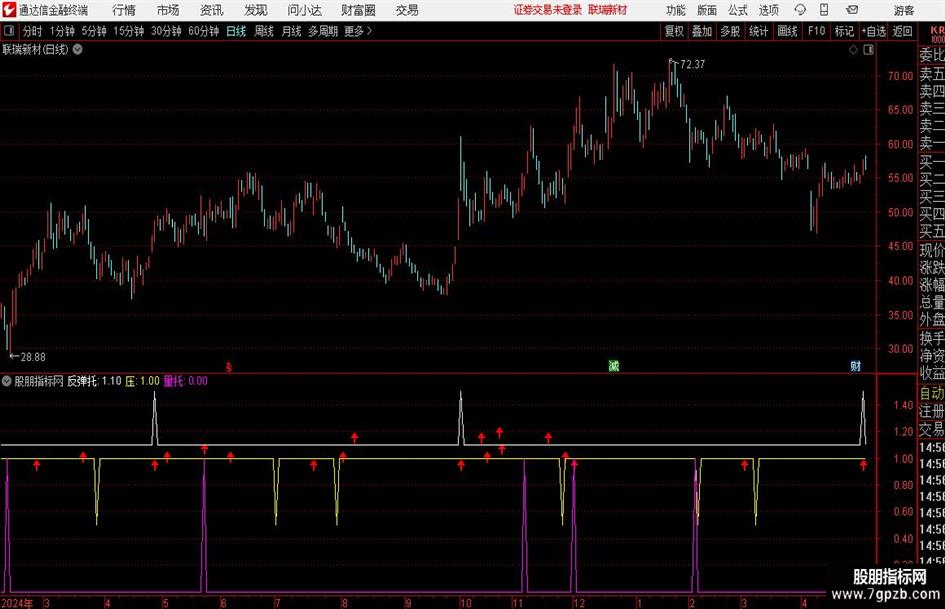Expand the 更多 period options
The height and width of the screenshot is (609, 945).
tap(358, 31)
